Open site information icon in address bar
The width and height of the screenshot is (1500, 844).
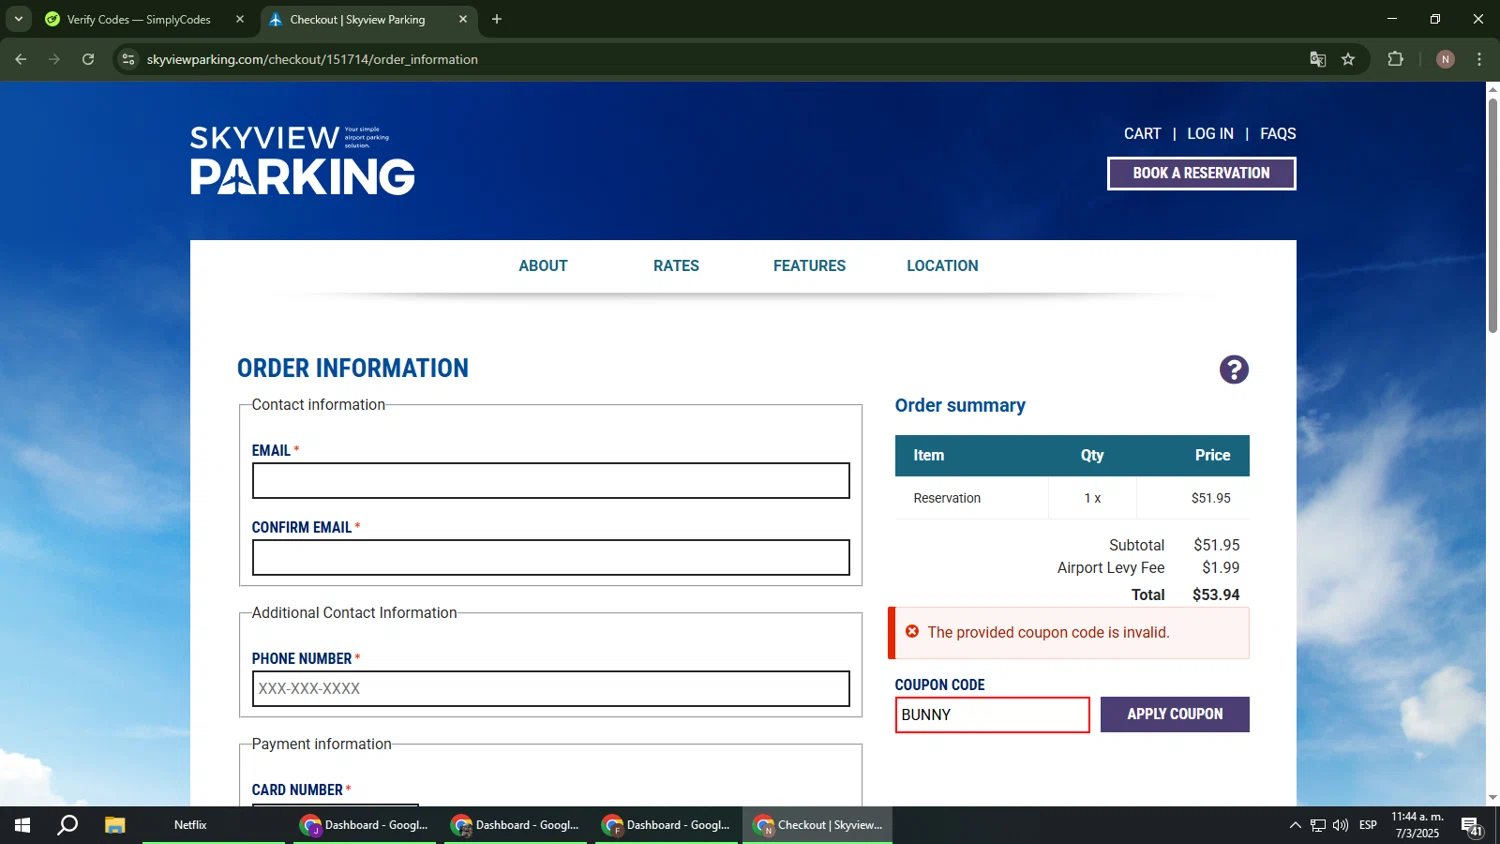128,59
